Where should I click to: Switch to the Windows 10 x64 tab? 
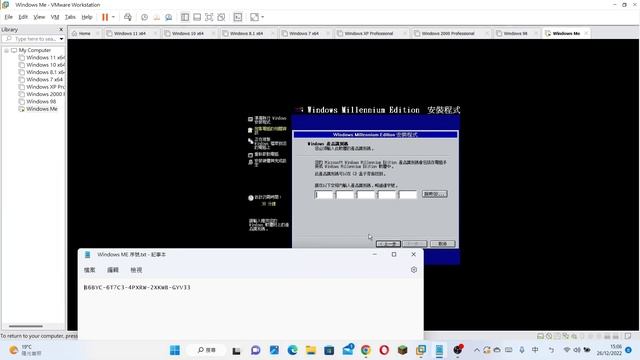click(188, 33)
